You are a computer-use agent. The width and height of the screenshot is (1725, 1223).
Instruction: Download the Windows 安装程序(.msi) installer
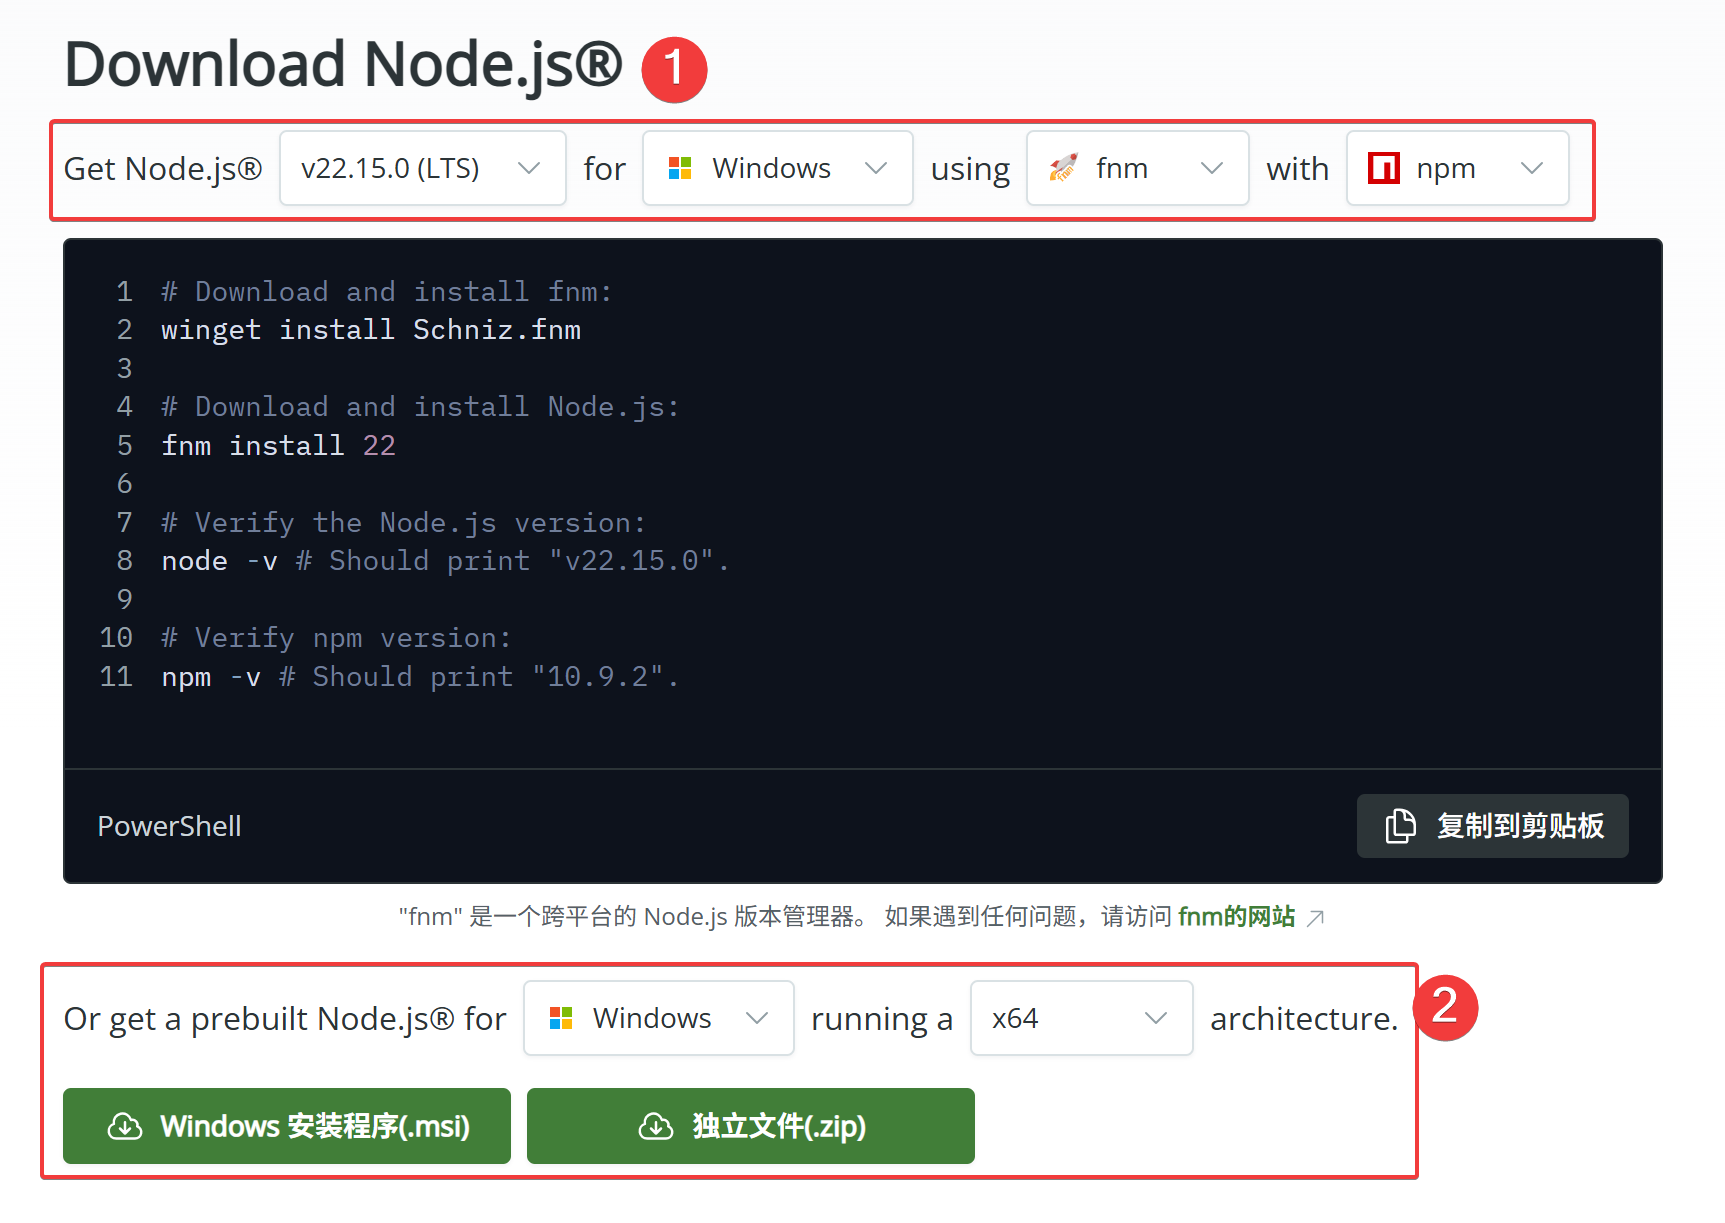click(287, 1126)
